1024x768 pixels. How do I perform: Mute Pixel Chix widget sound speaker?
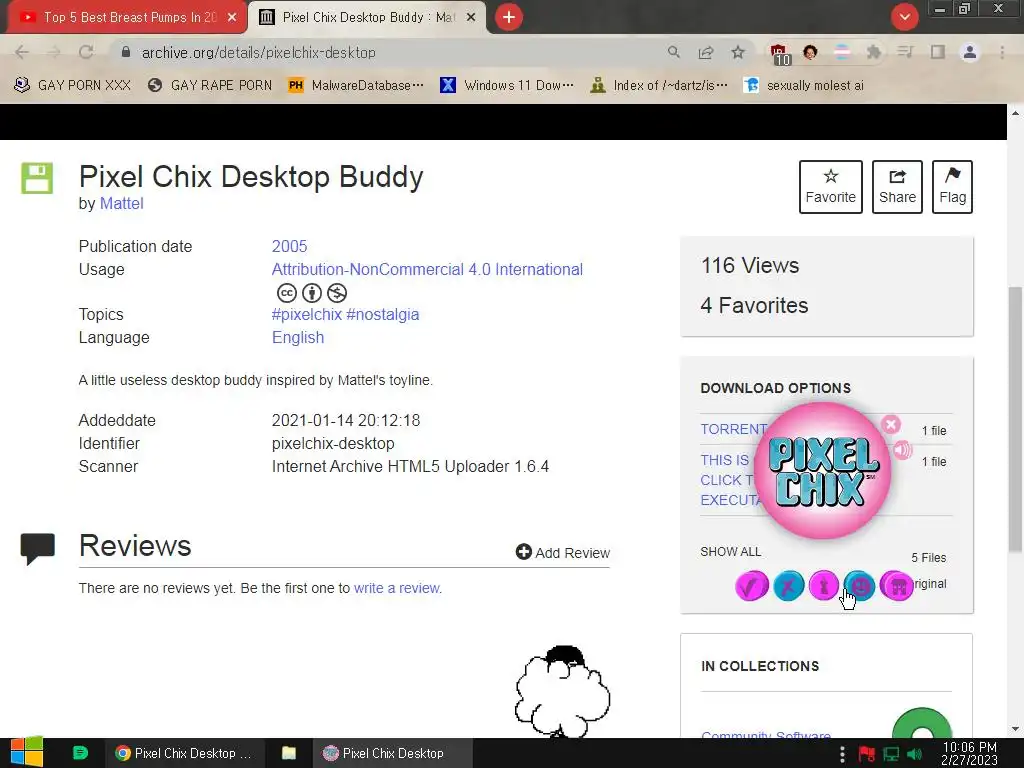(x=903, y=449)
